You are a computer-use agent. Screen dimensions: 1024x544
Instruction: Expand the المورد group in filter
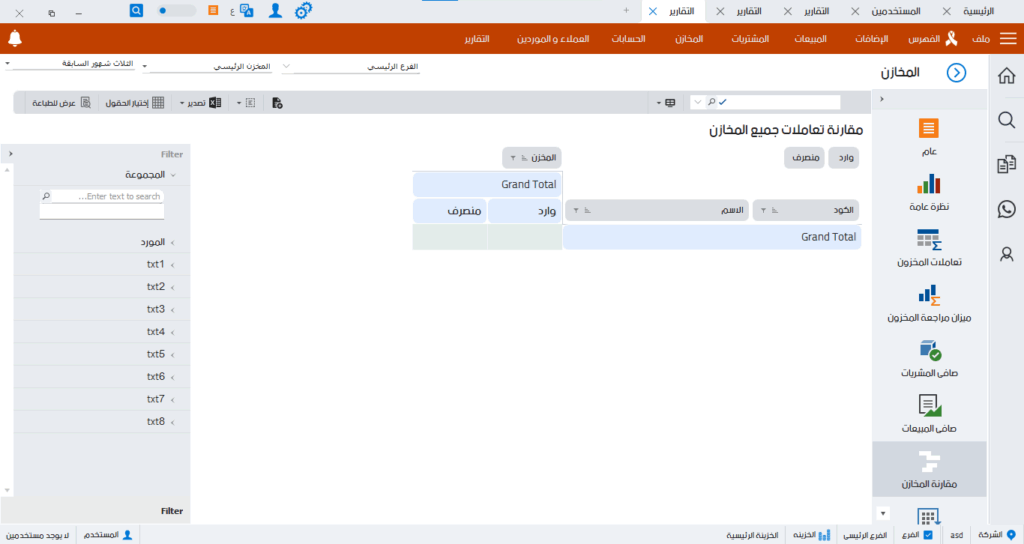point(172,242)
